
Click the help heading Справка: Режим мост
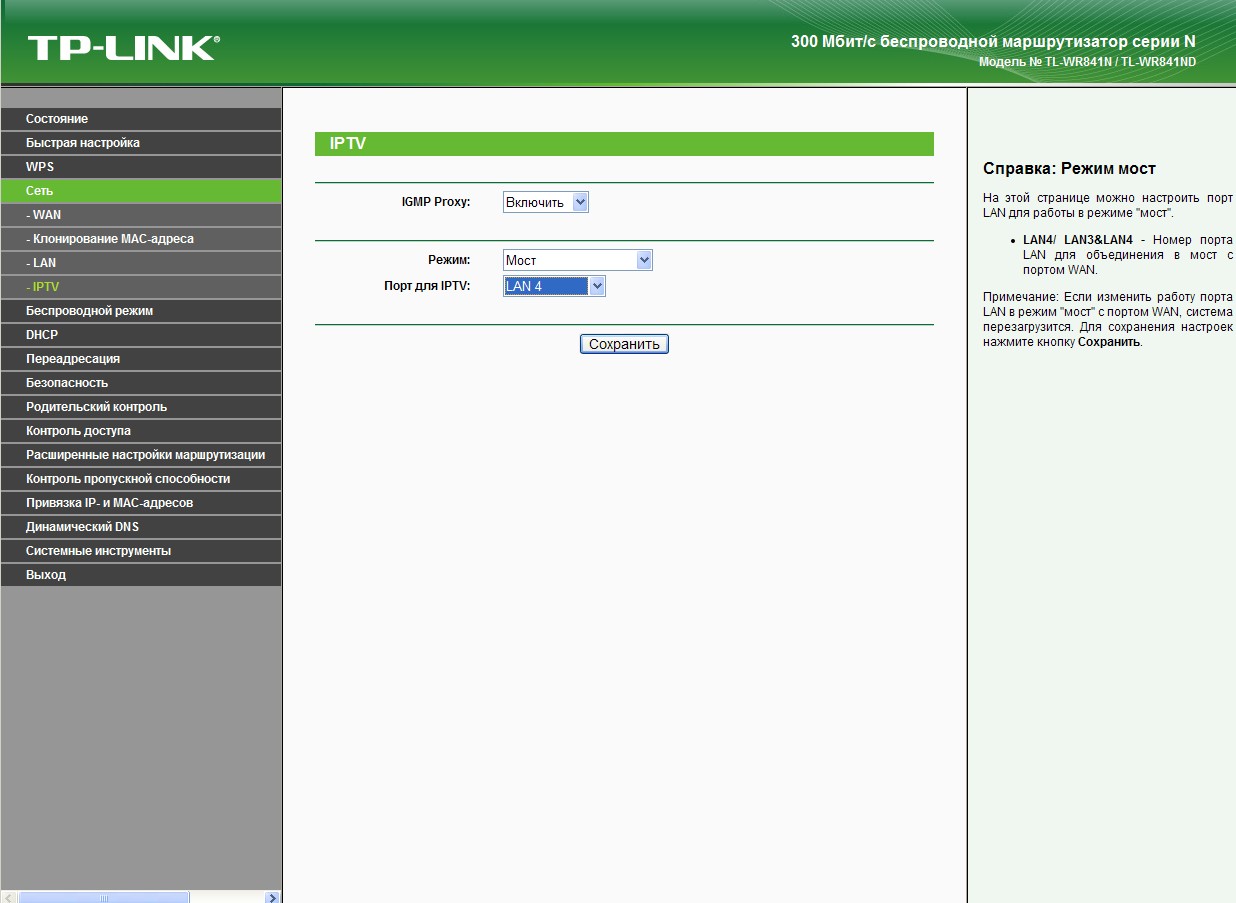(x=1070, y=168)
